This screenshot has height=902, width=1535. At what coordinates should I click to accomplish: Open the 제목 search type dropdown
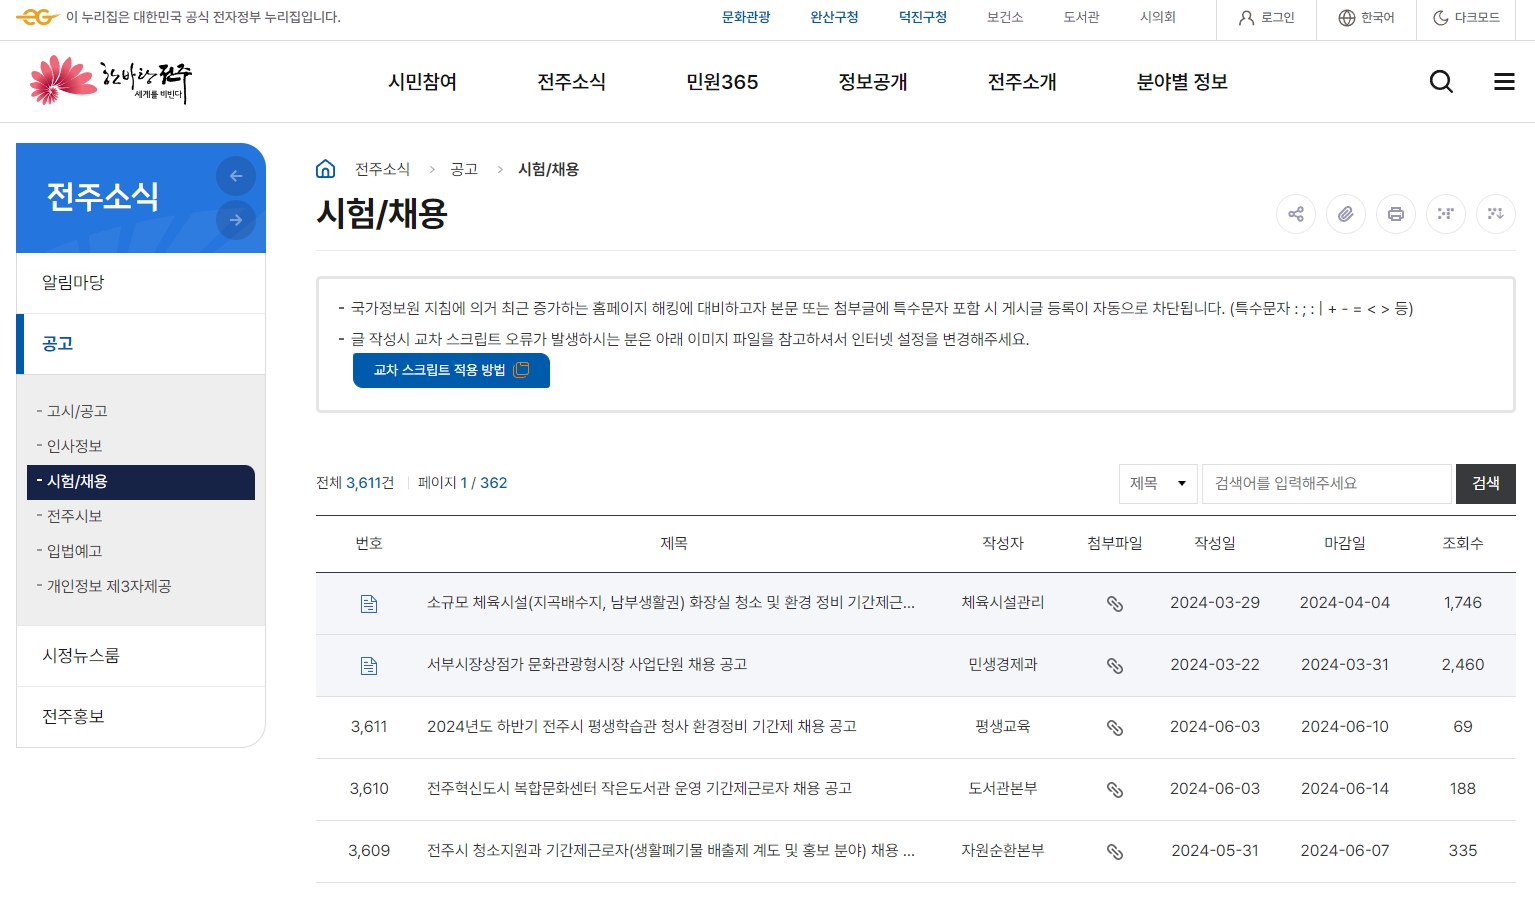pyautogui.click(x=1158, y=484)
